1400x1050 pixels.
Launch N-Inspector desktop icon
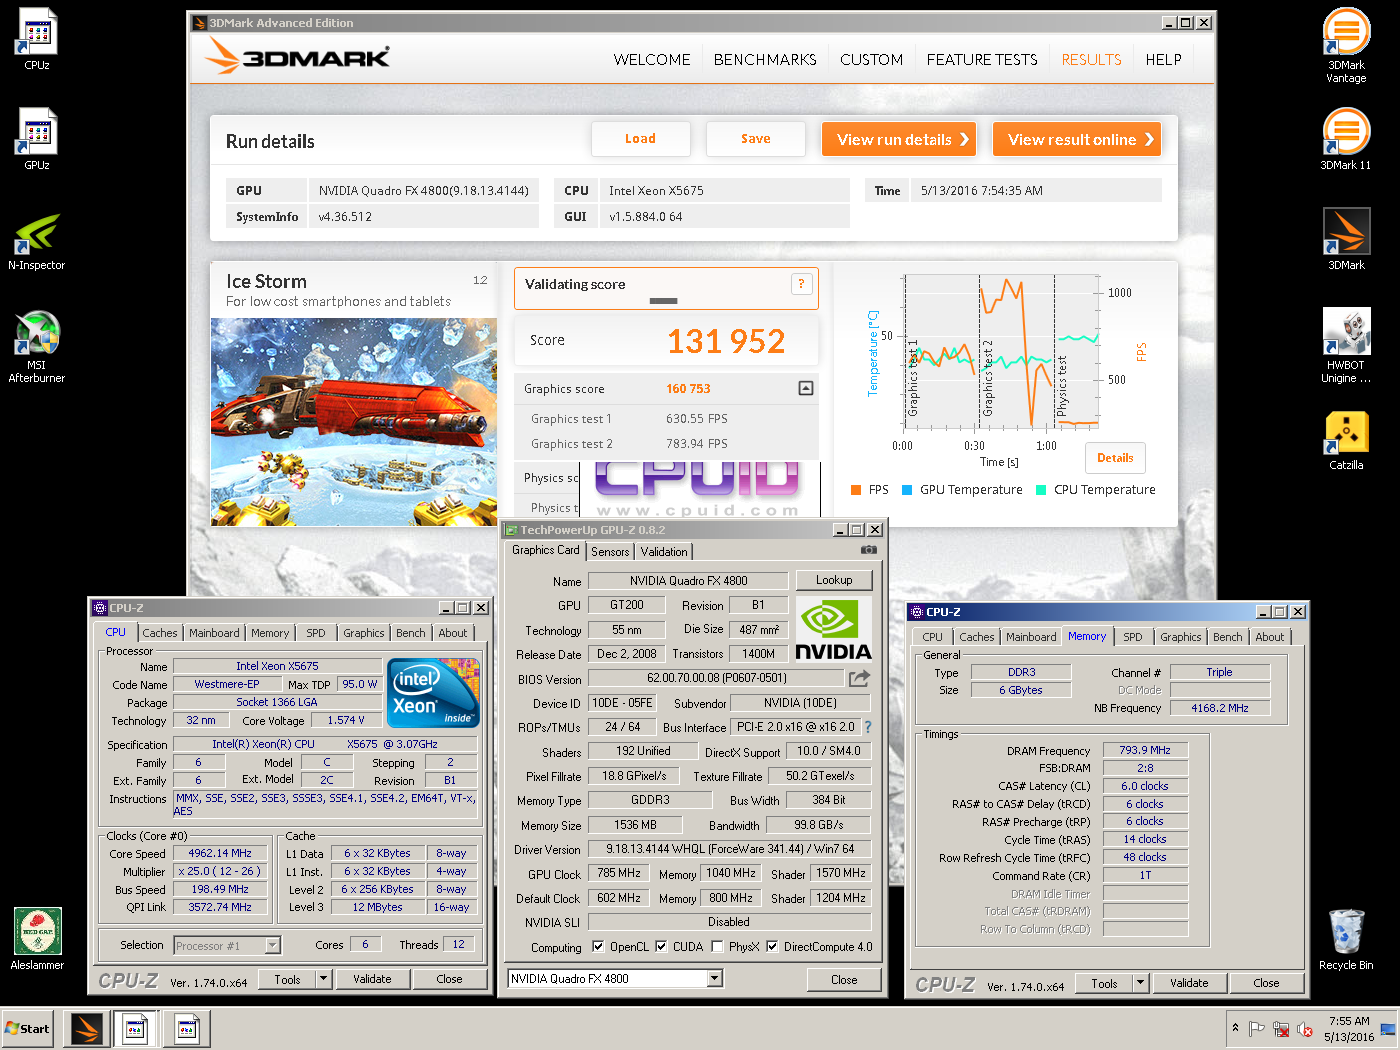pyautogui.click(x=37, y=240)
